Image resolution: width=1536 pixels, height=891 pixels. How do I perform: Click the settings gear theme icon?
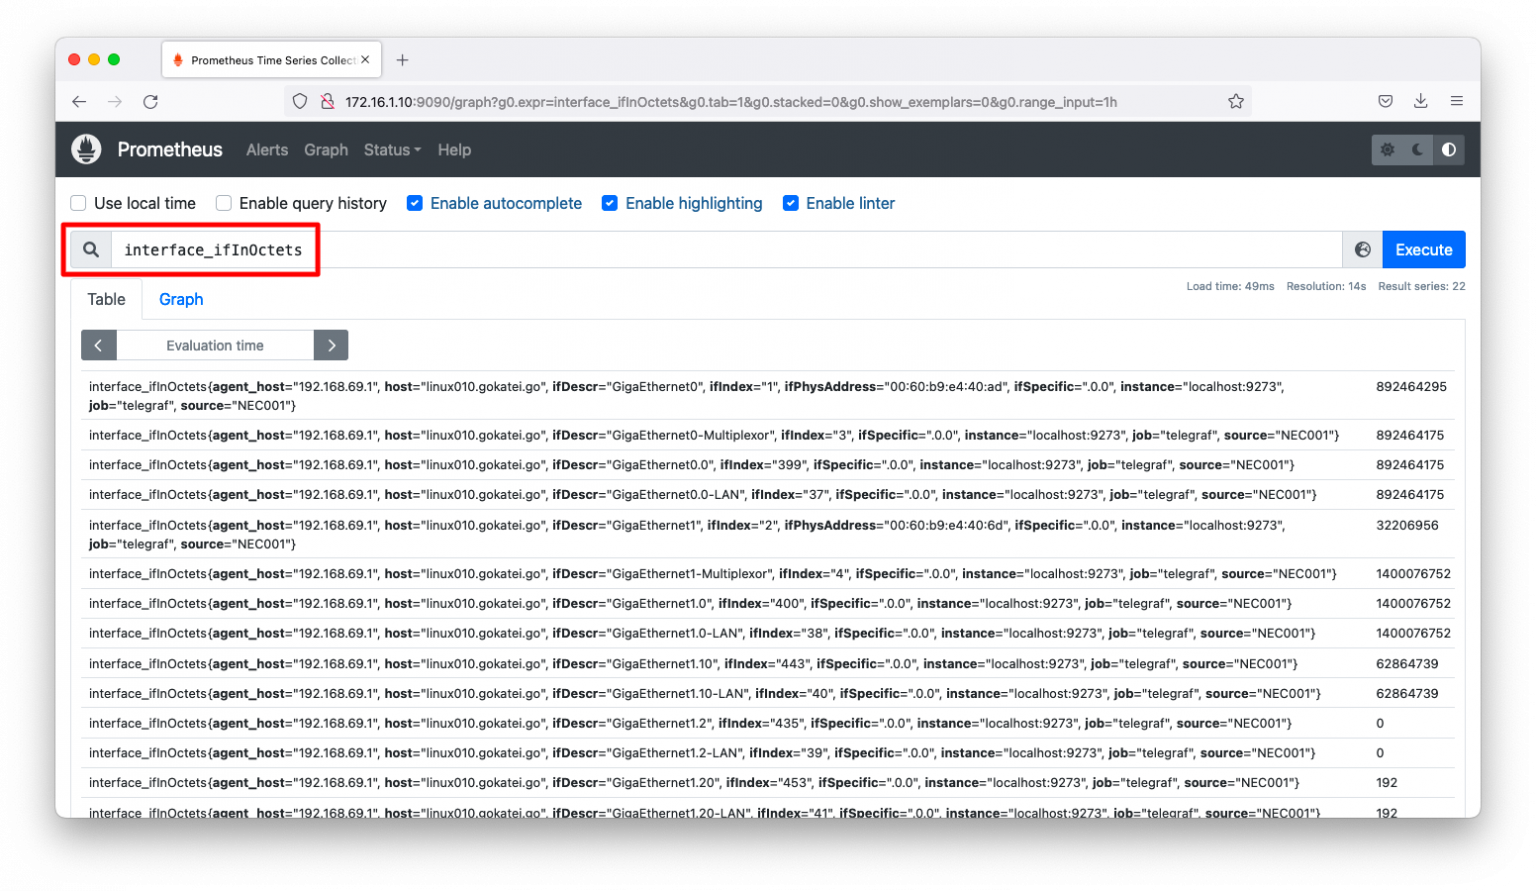tap(1387, 149)
